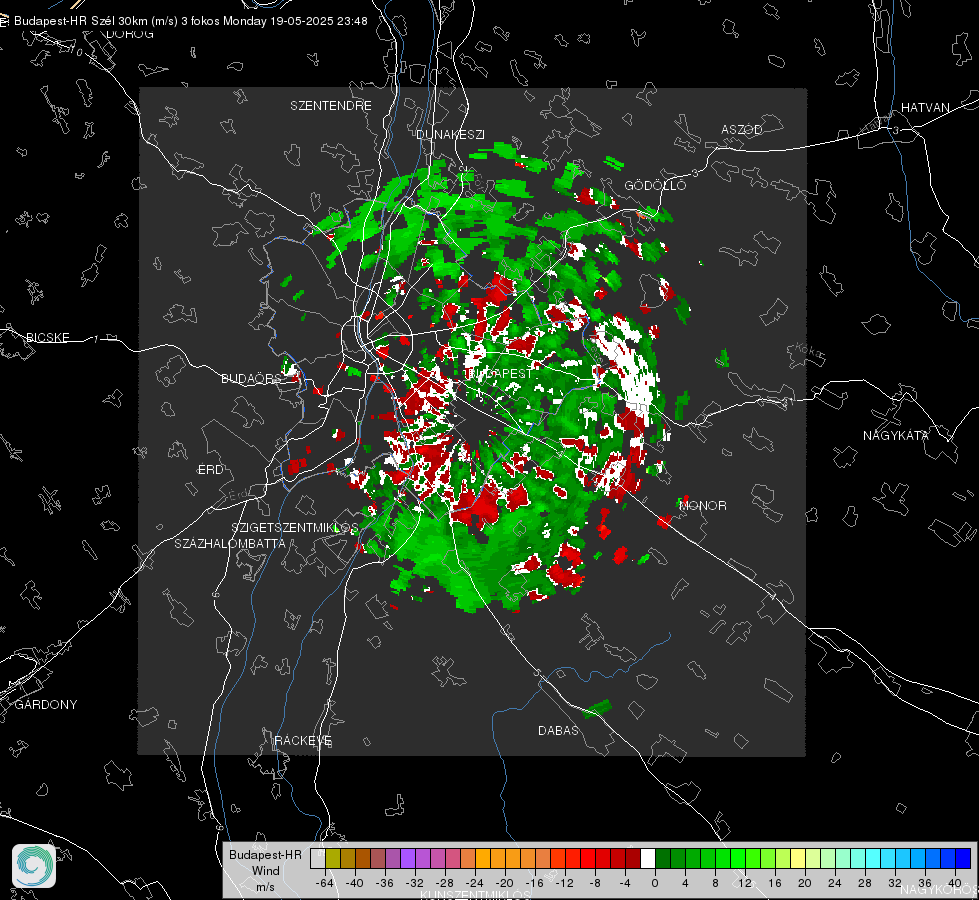Pick the gray leftmost legend swatch
979x900 pixels.
coord(318,858)
